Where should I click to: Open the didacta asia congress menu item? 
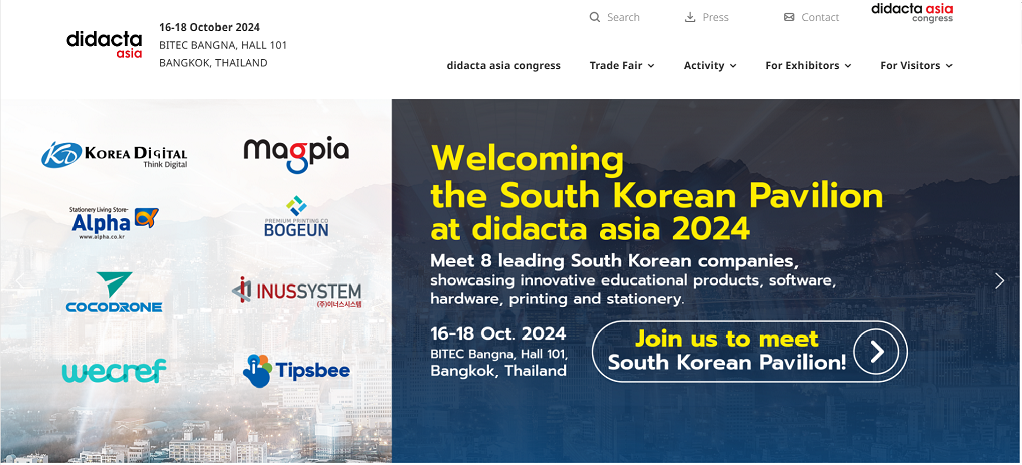(503, 65)
